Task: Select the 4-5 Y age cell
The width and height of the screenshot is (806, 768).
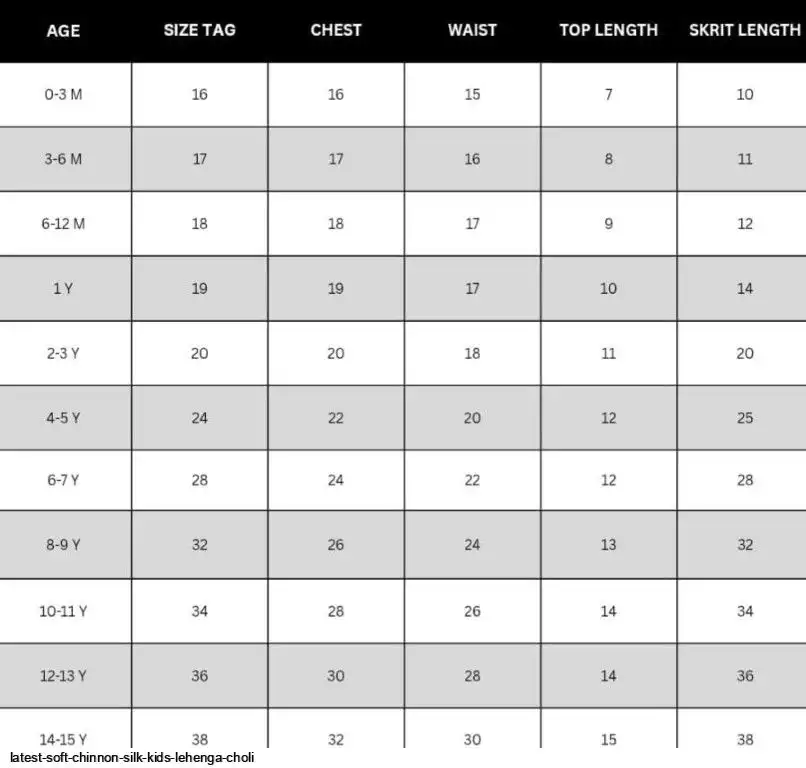Action: coord(63,418)
